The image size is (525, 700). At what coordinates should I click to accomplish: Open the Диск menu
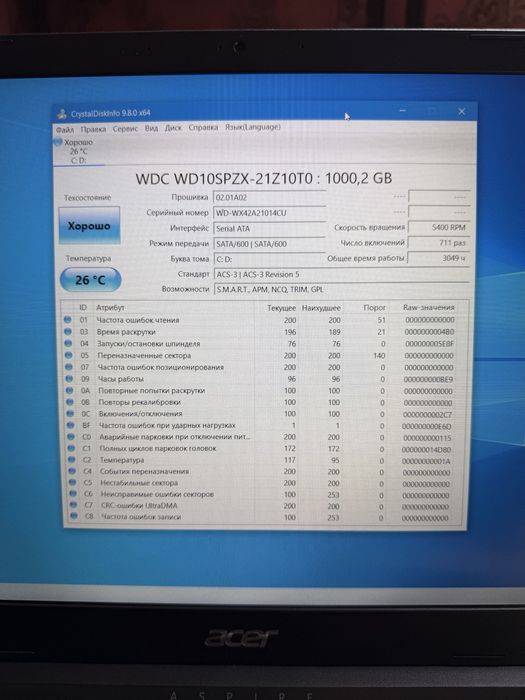[173, 128]
